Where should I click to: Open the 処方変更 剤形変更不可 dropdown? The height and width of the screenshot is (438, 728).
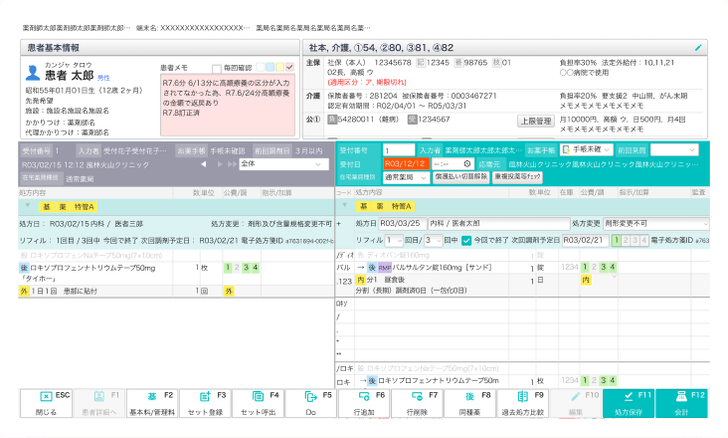coord(656,224)
